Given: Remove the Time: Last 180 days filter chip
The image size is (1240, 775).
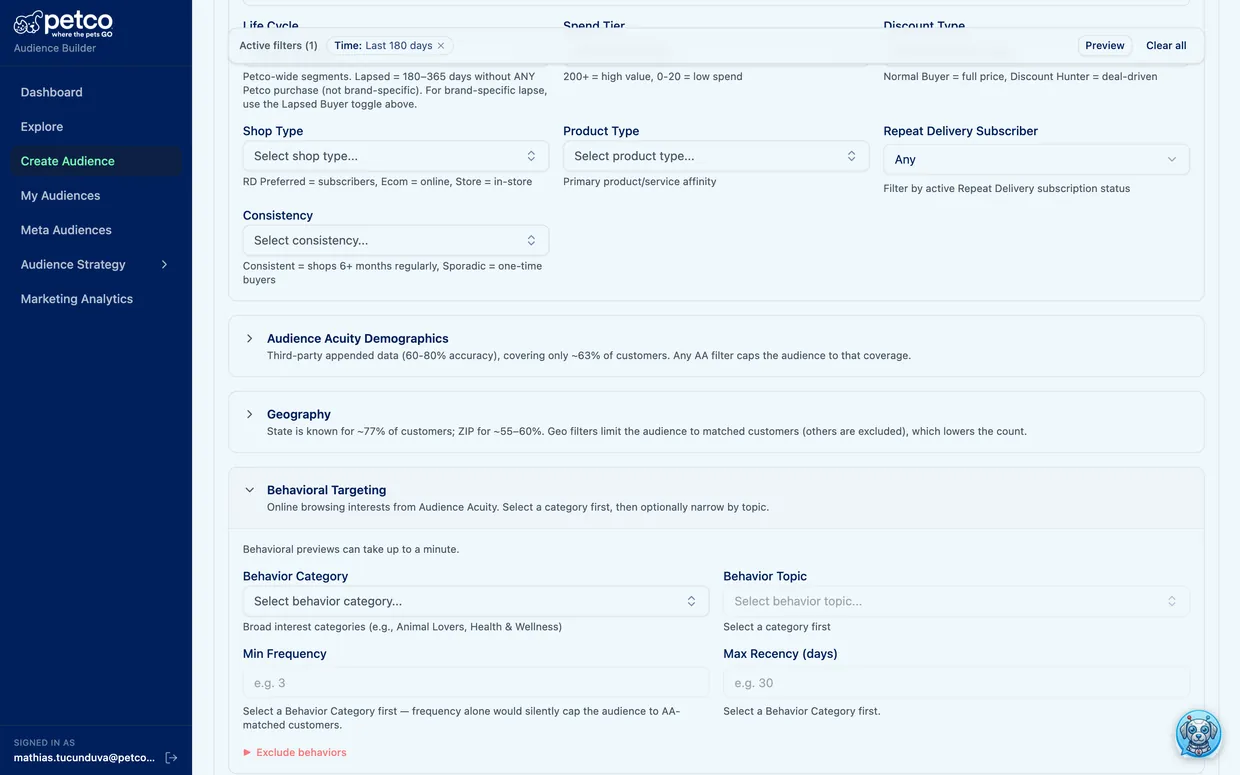Looking at the screenshot, I should click(441, 46).
